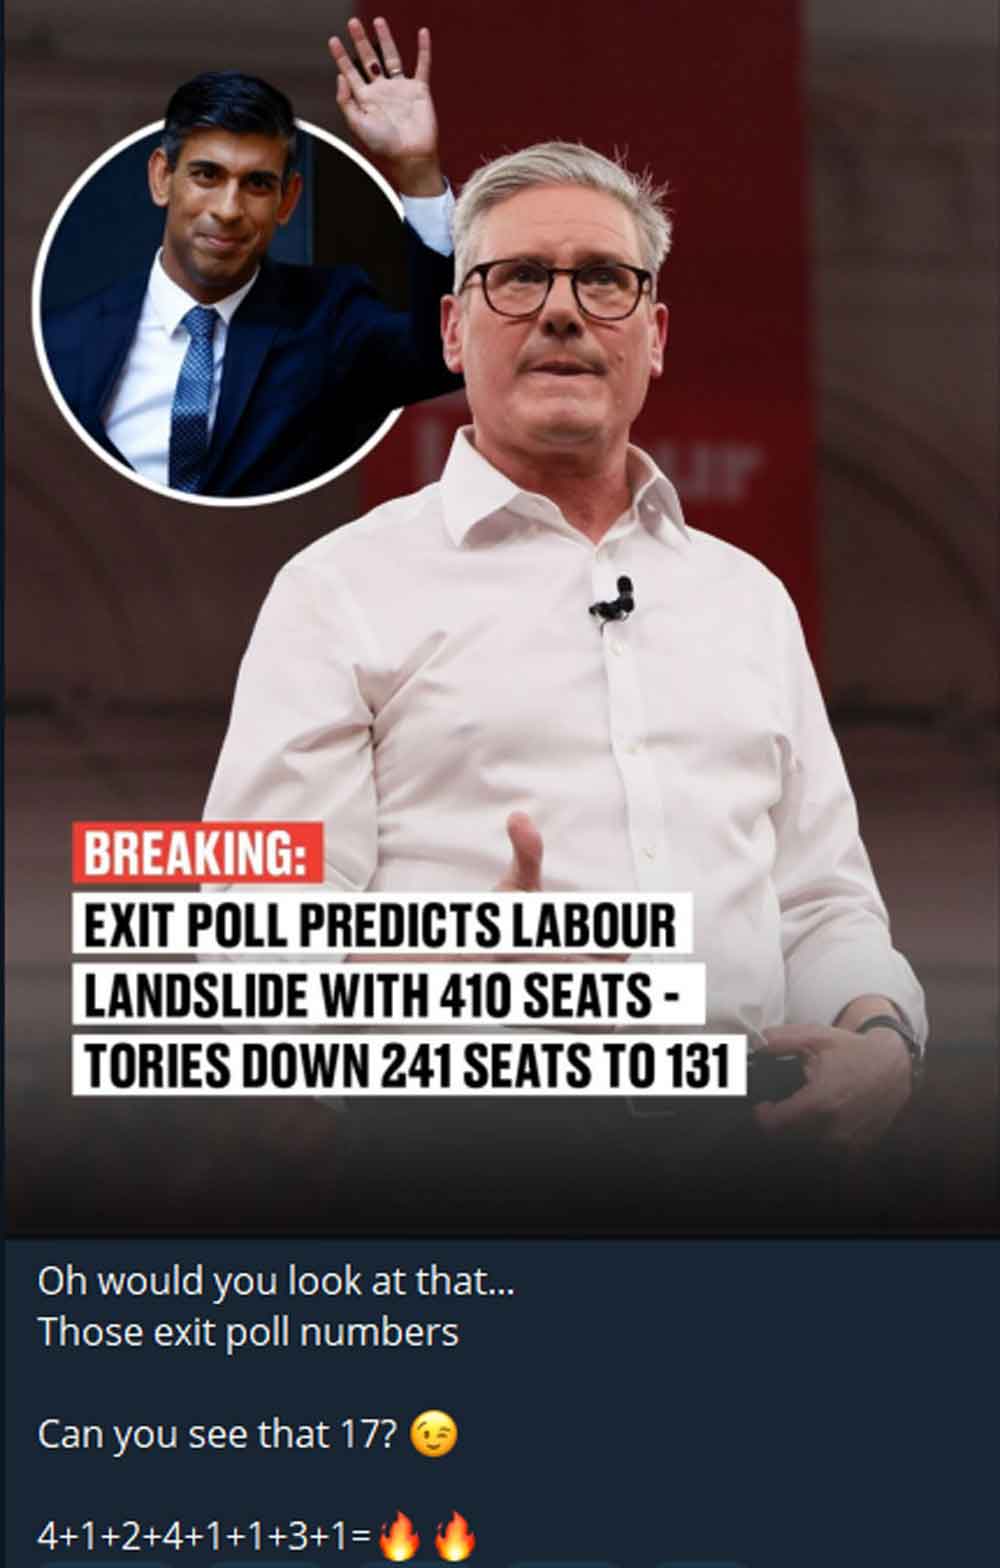Click caption text 'Those exit poll numbers'
Image resolution: width=1000 pixels, height=1568 pixels.
[x=248, y=1333]
